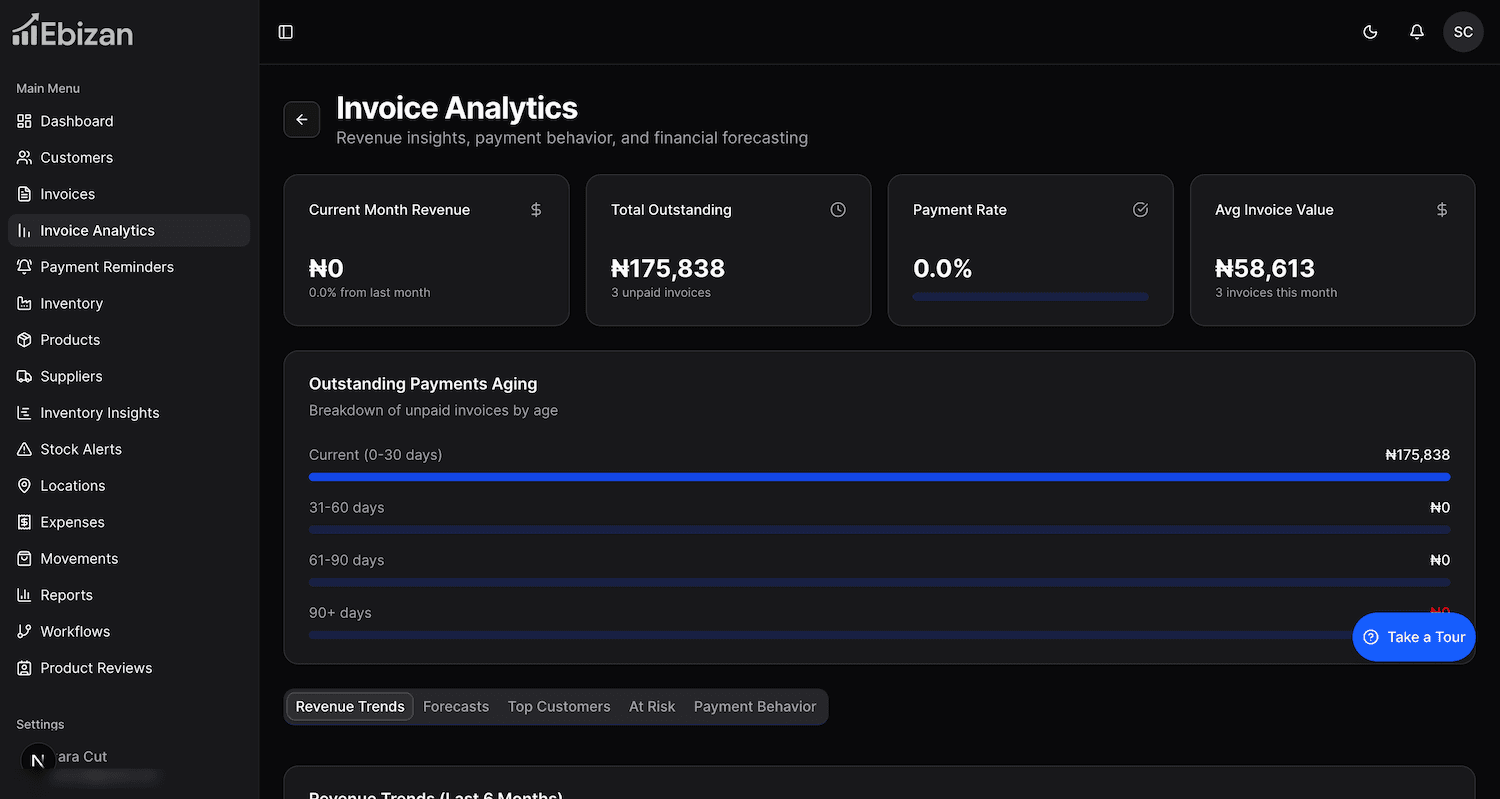Select Suppliers in the main menu
1500x799 pixels.
71,377
